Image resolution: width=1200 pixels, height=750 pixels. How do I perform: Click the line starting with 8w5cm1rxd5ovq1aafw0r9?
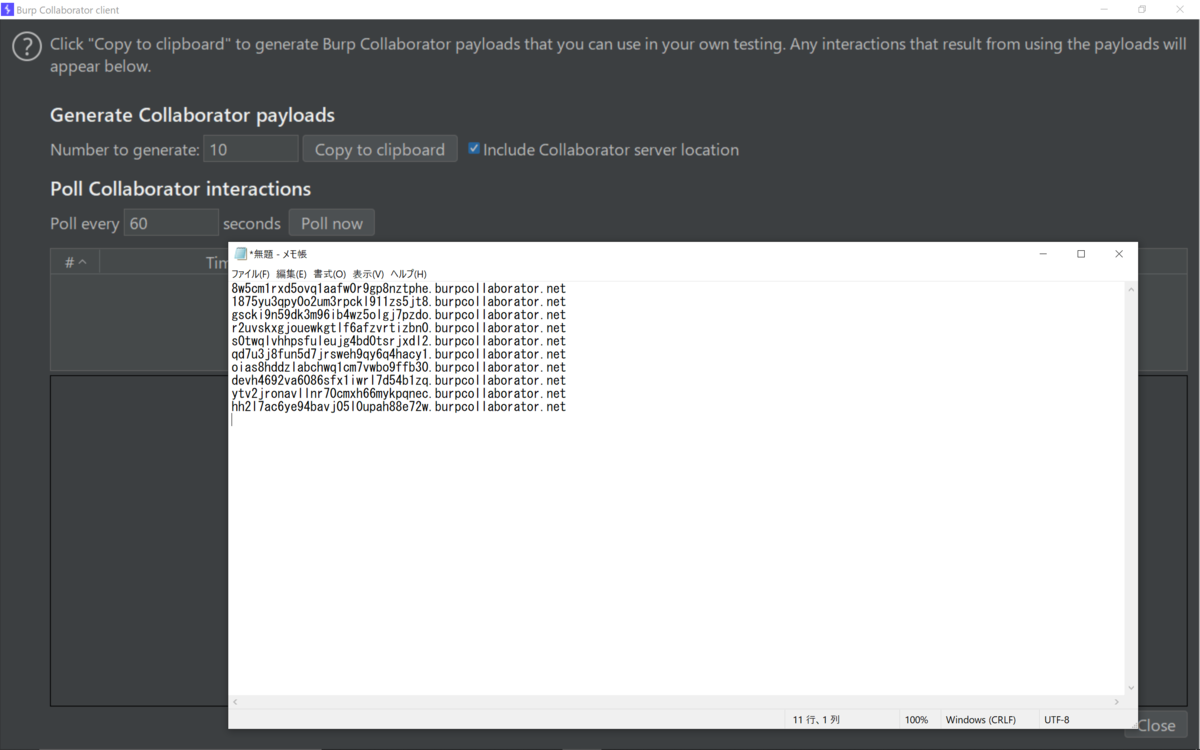(x=398, y=288)
